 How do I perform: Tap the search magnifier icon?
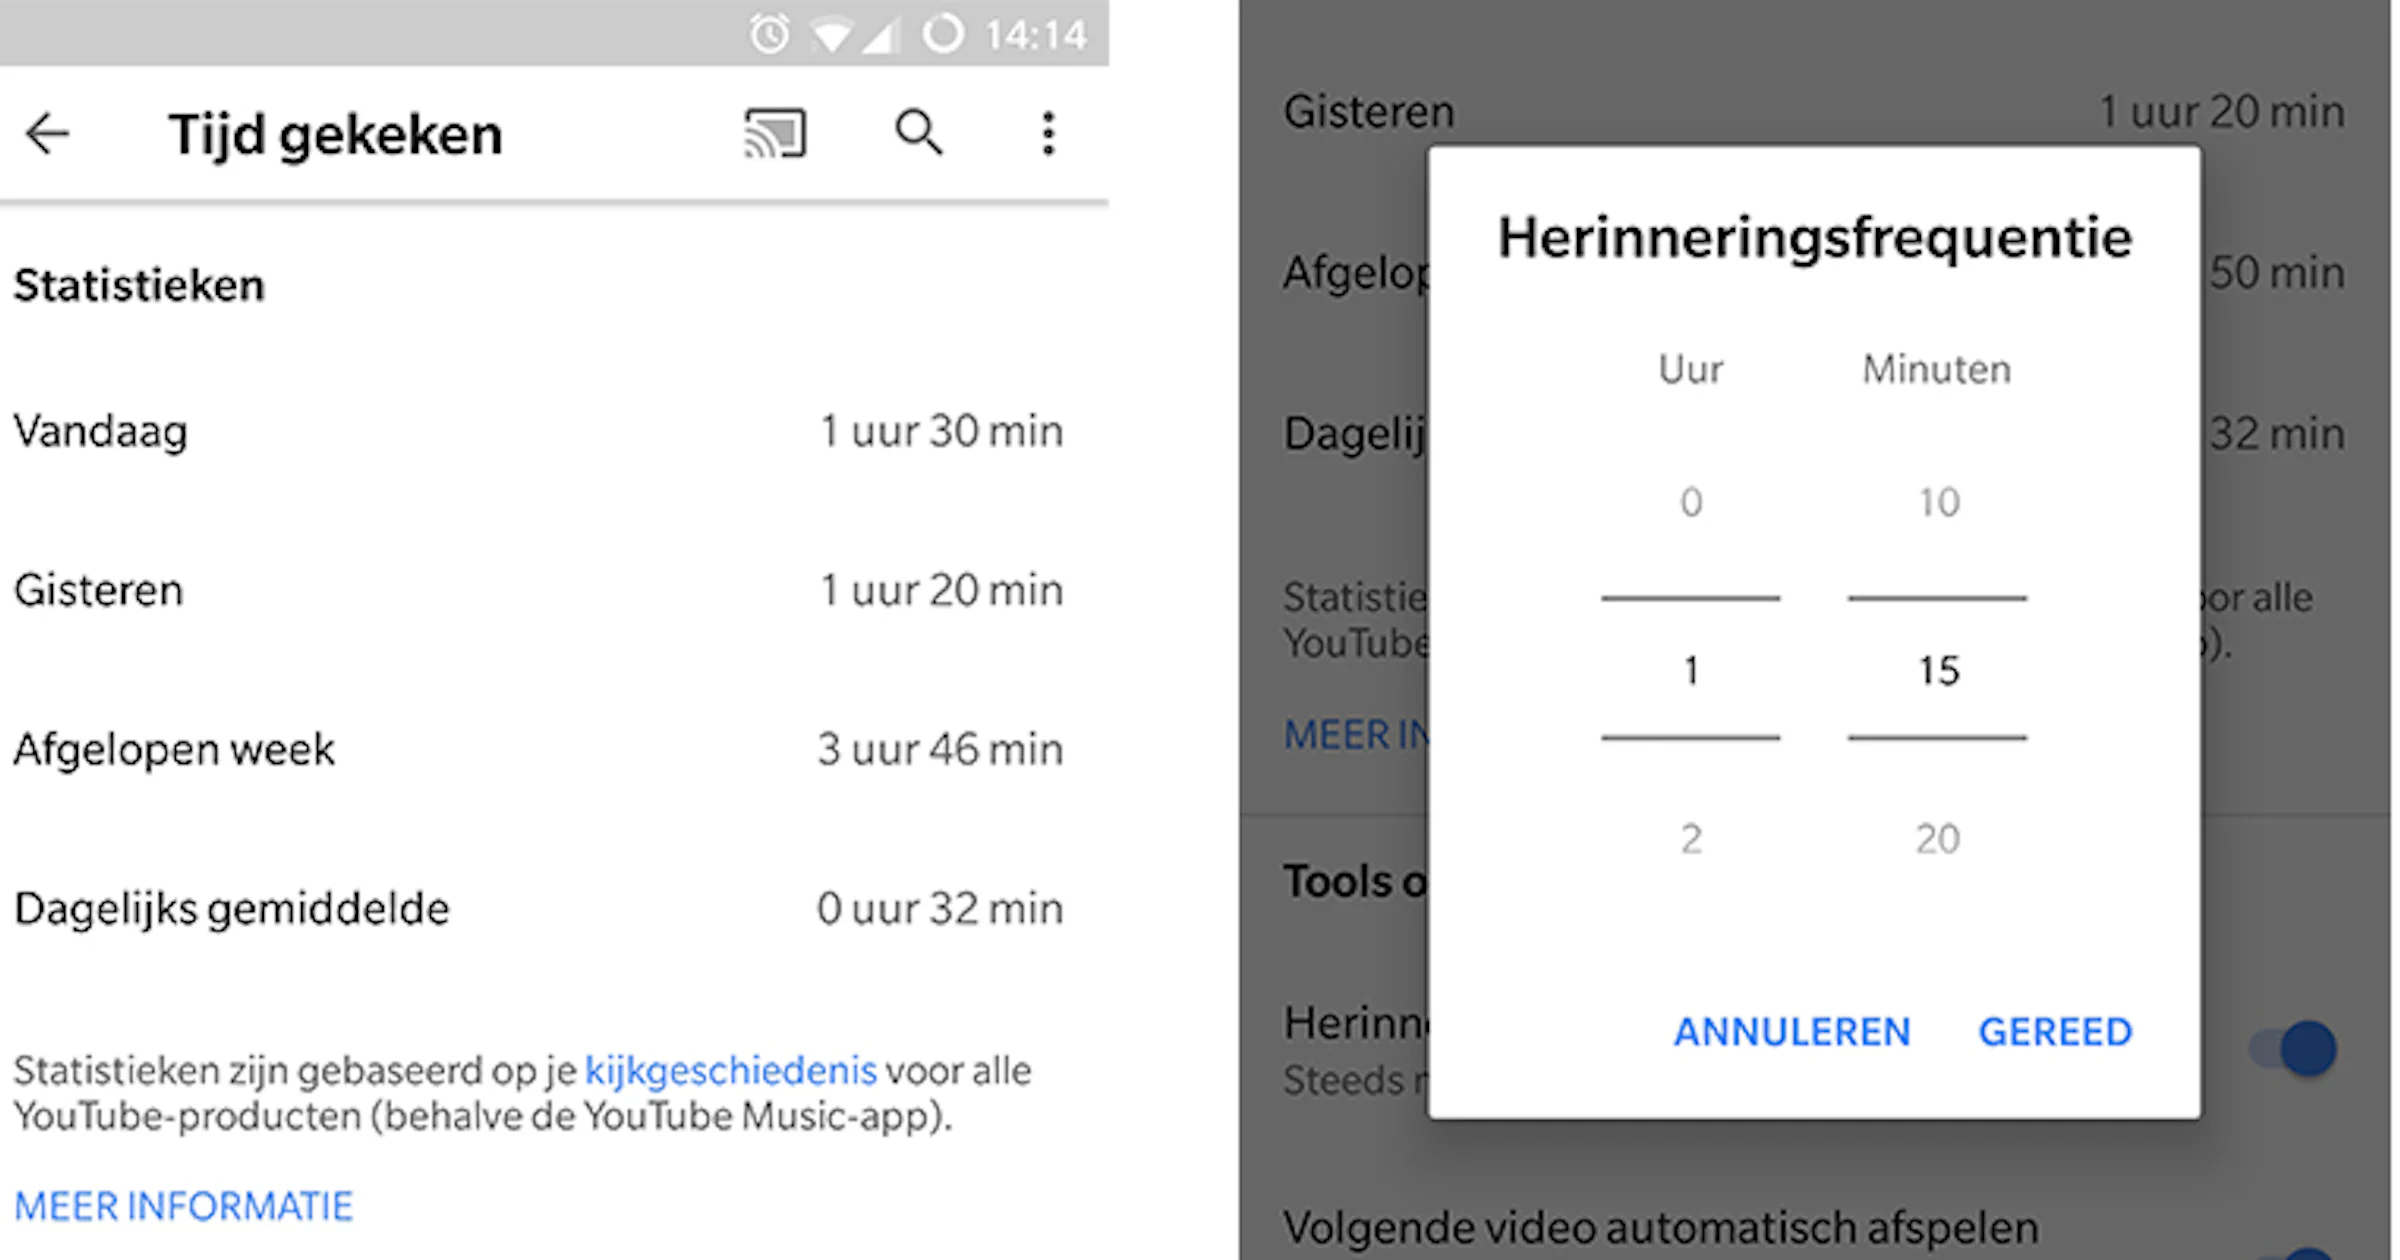[x=918, y=133]
